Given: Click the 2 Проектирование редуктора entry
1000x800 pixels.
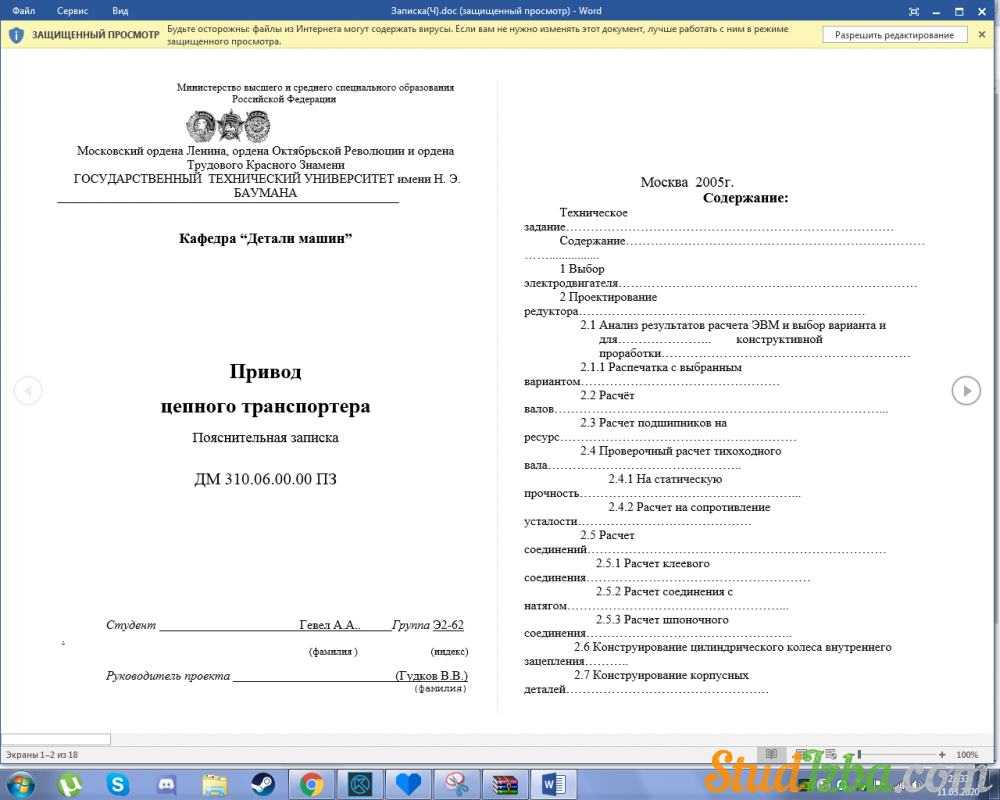Looking at the screenshot, I should [x=694, y=304].
